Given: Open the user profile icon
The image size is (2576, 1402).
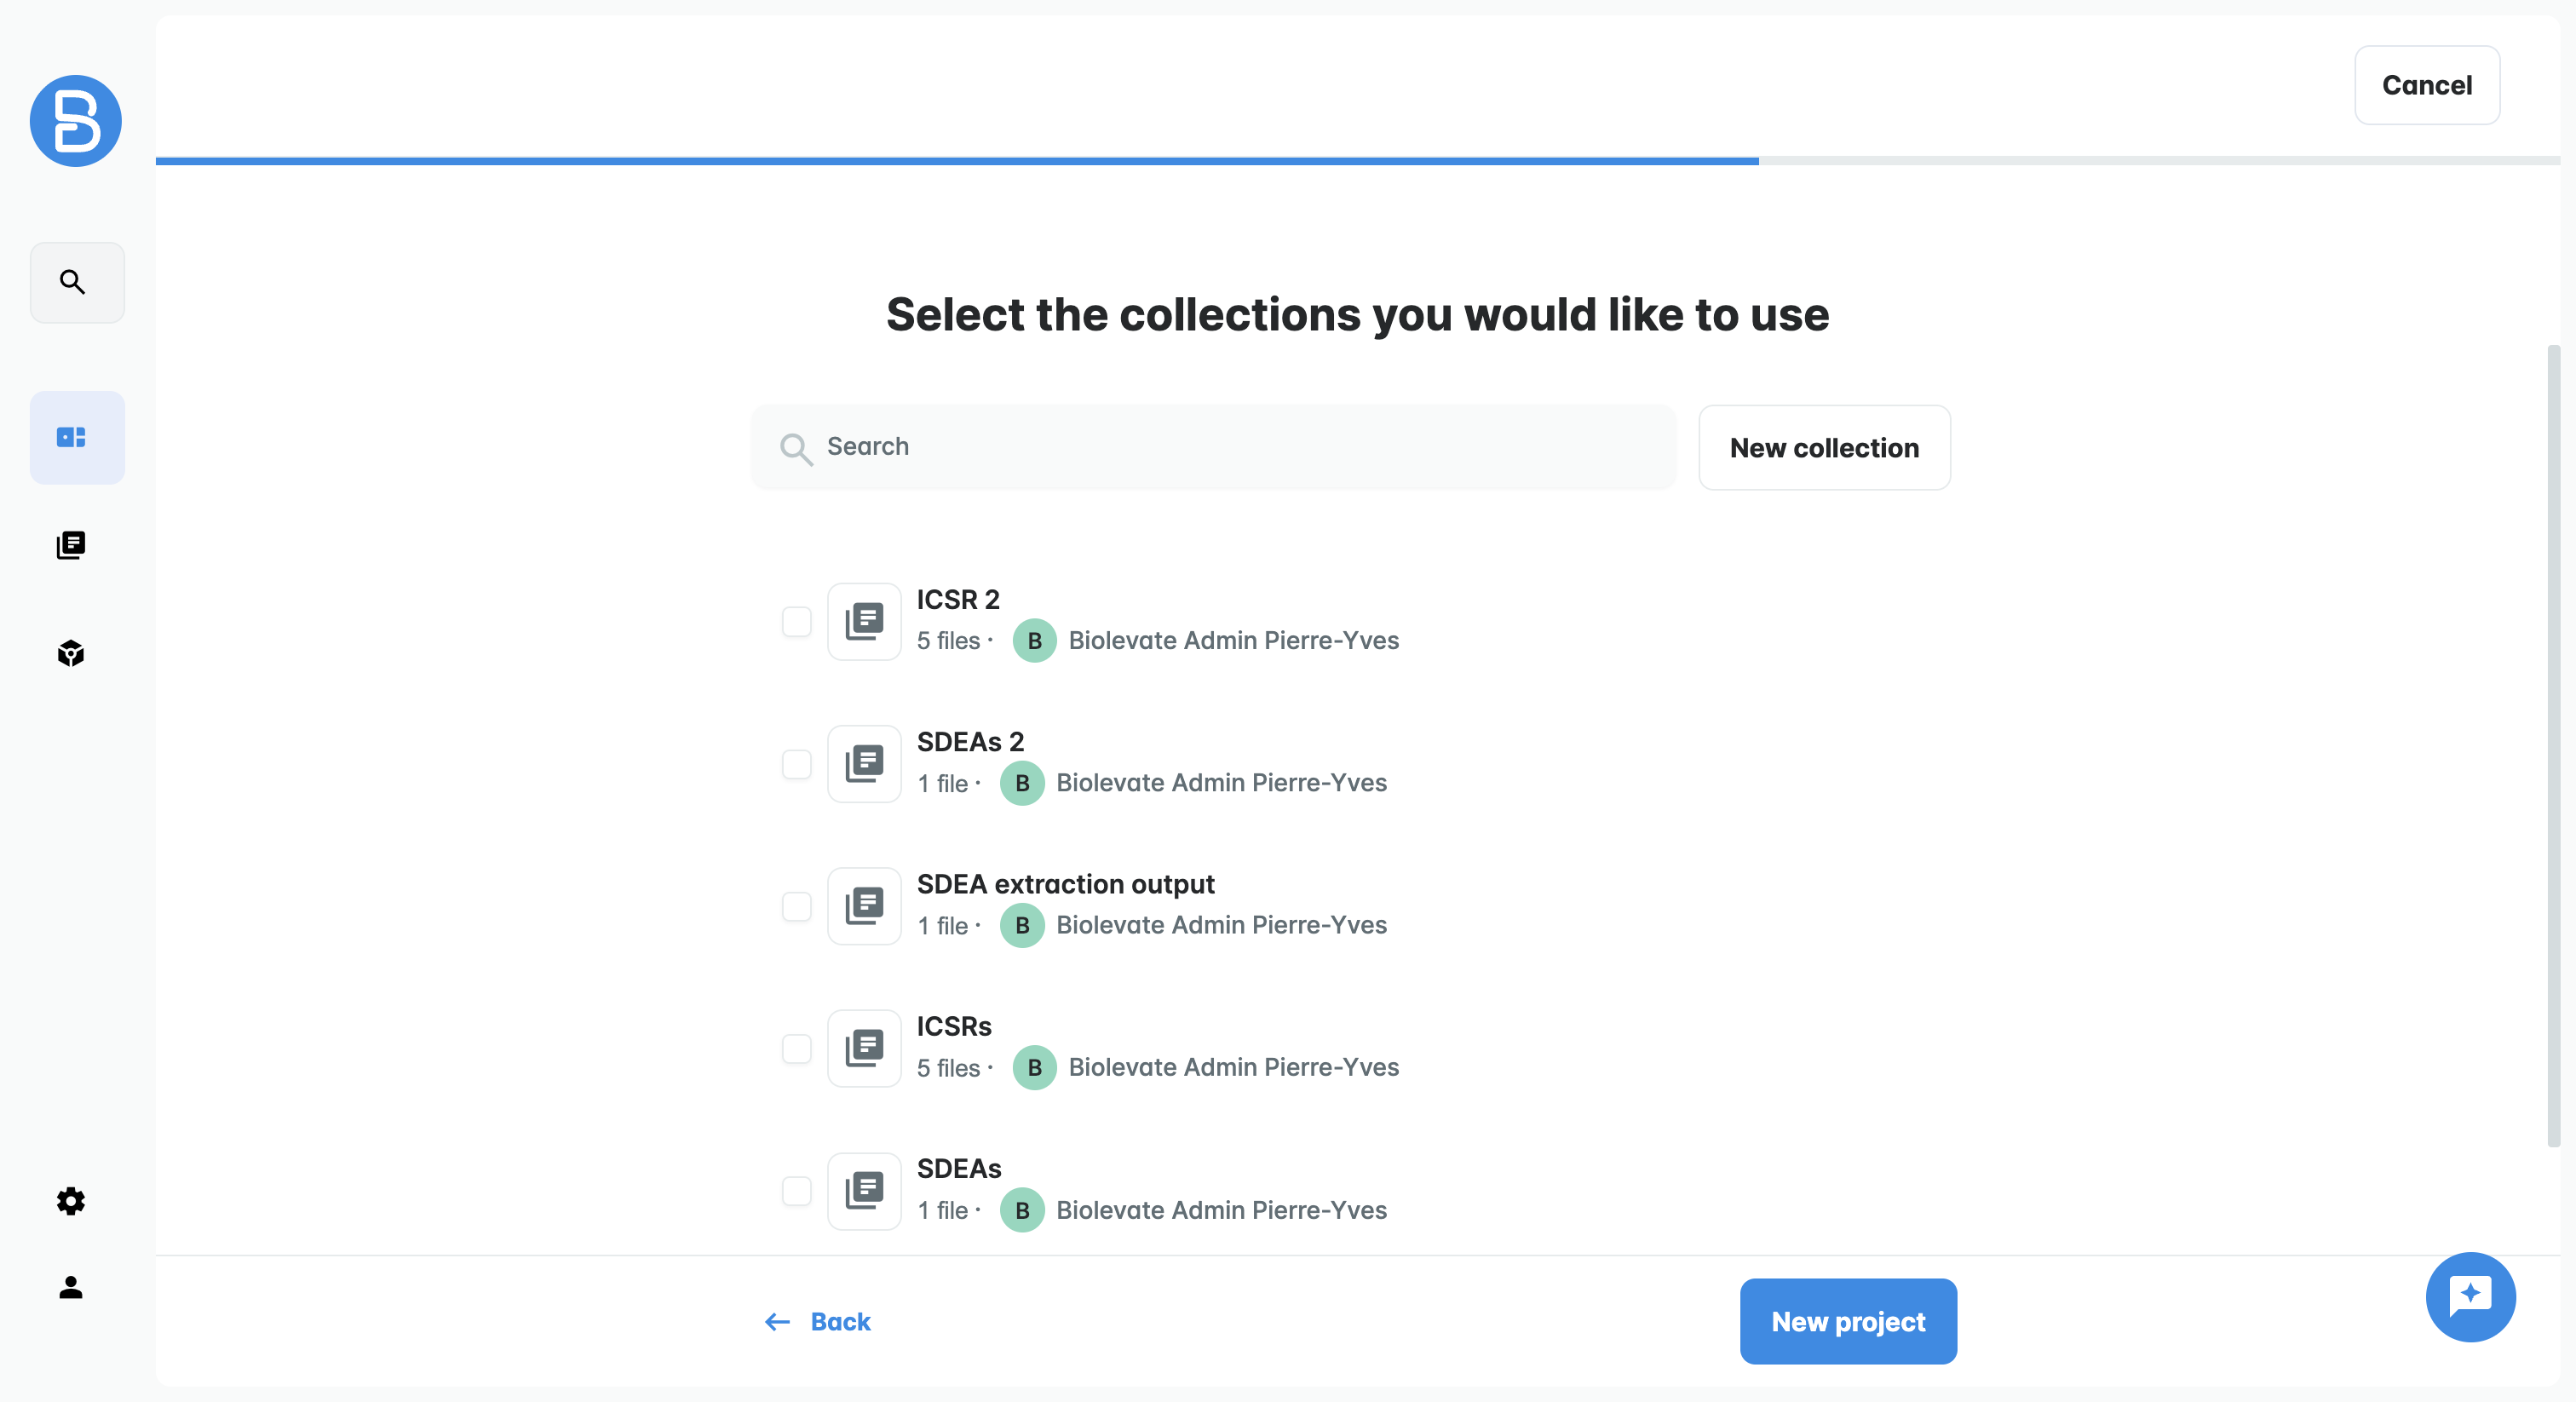Looking at the screenshot, I should point(71,1287).
